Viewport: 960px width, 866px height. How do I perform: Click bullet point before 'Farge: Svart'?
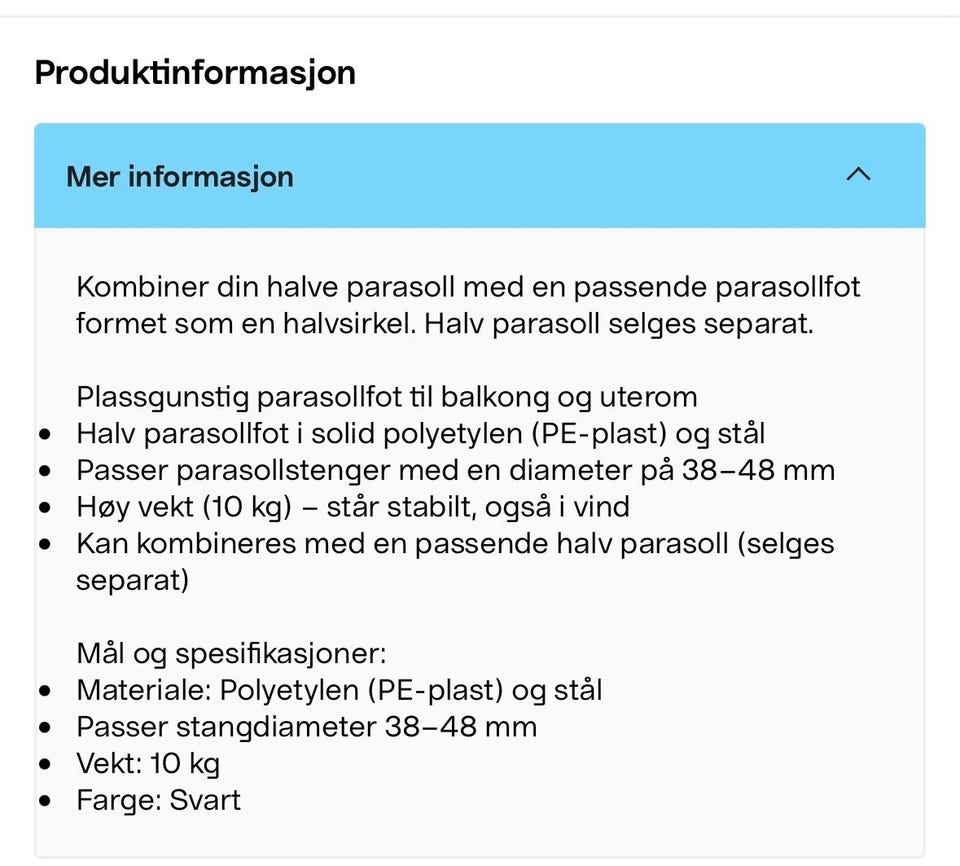click(45, 801)
